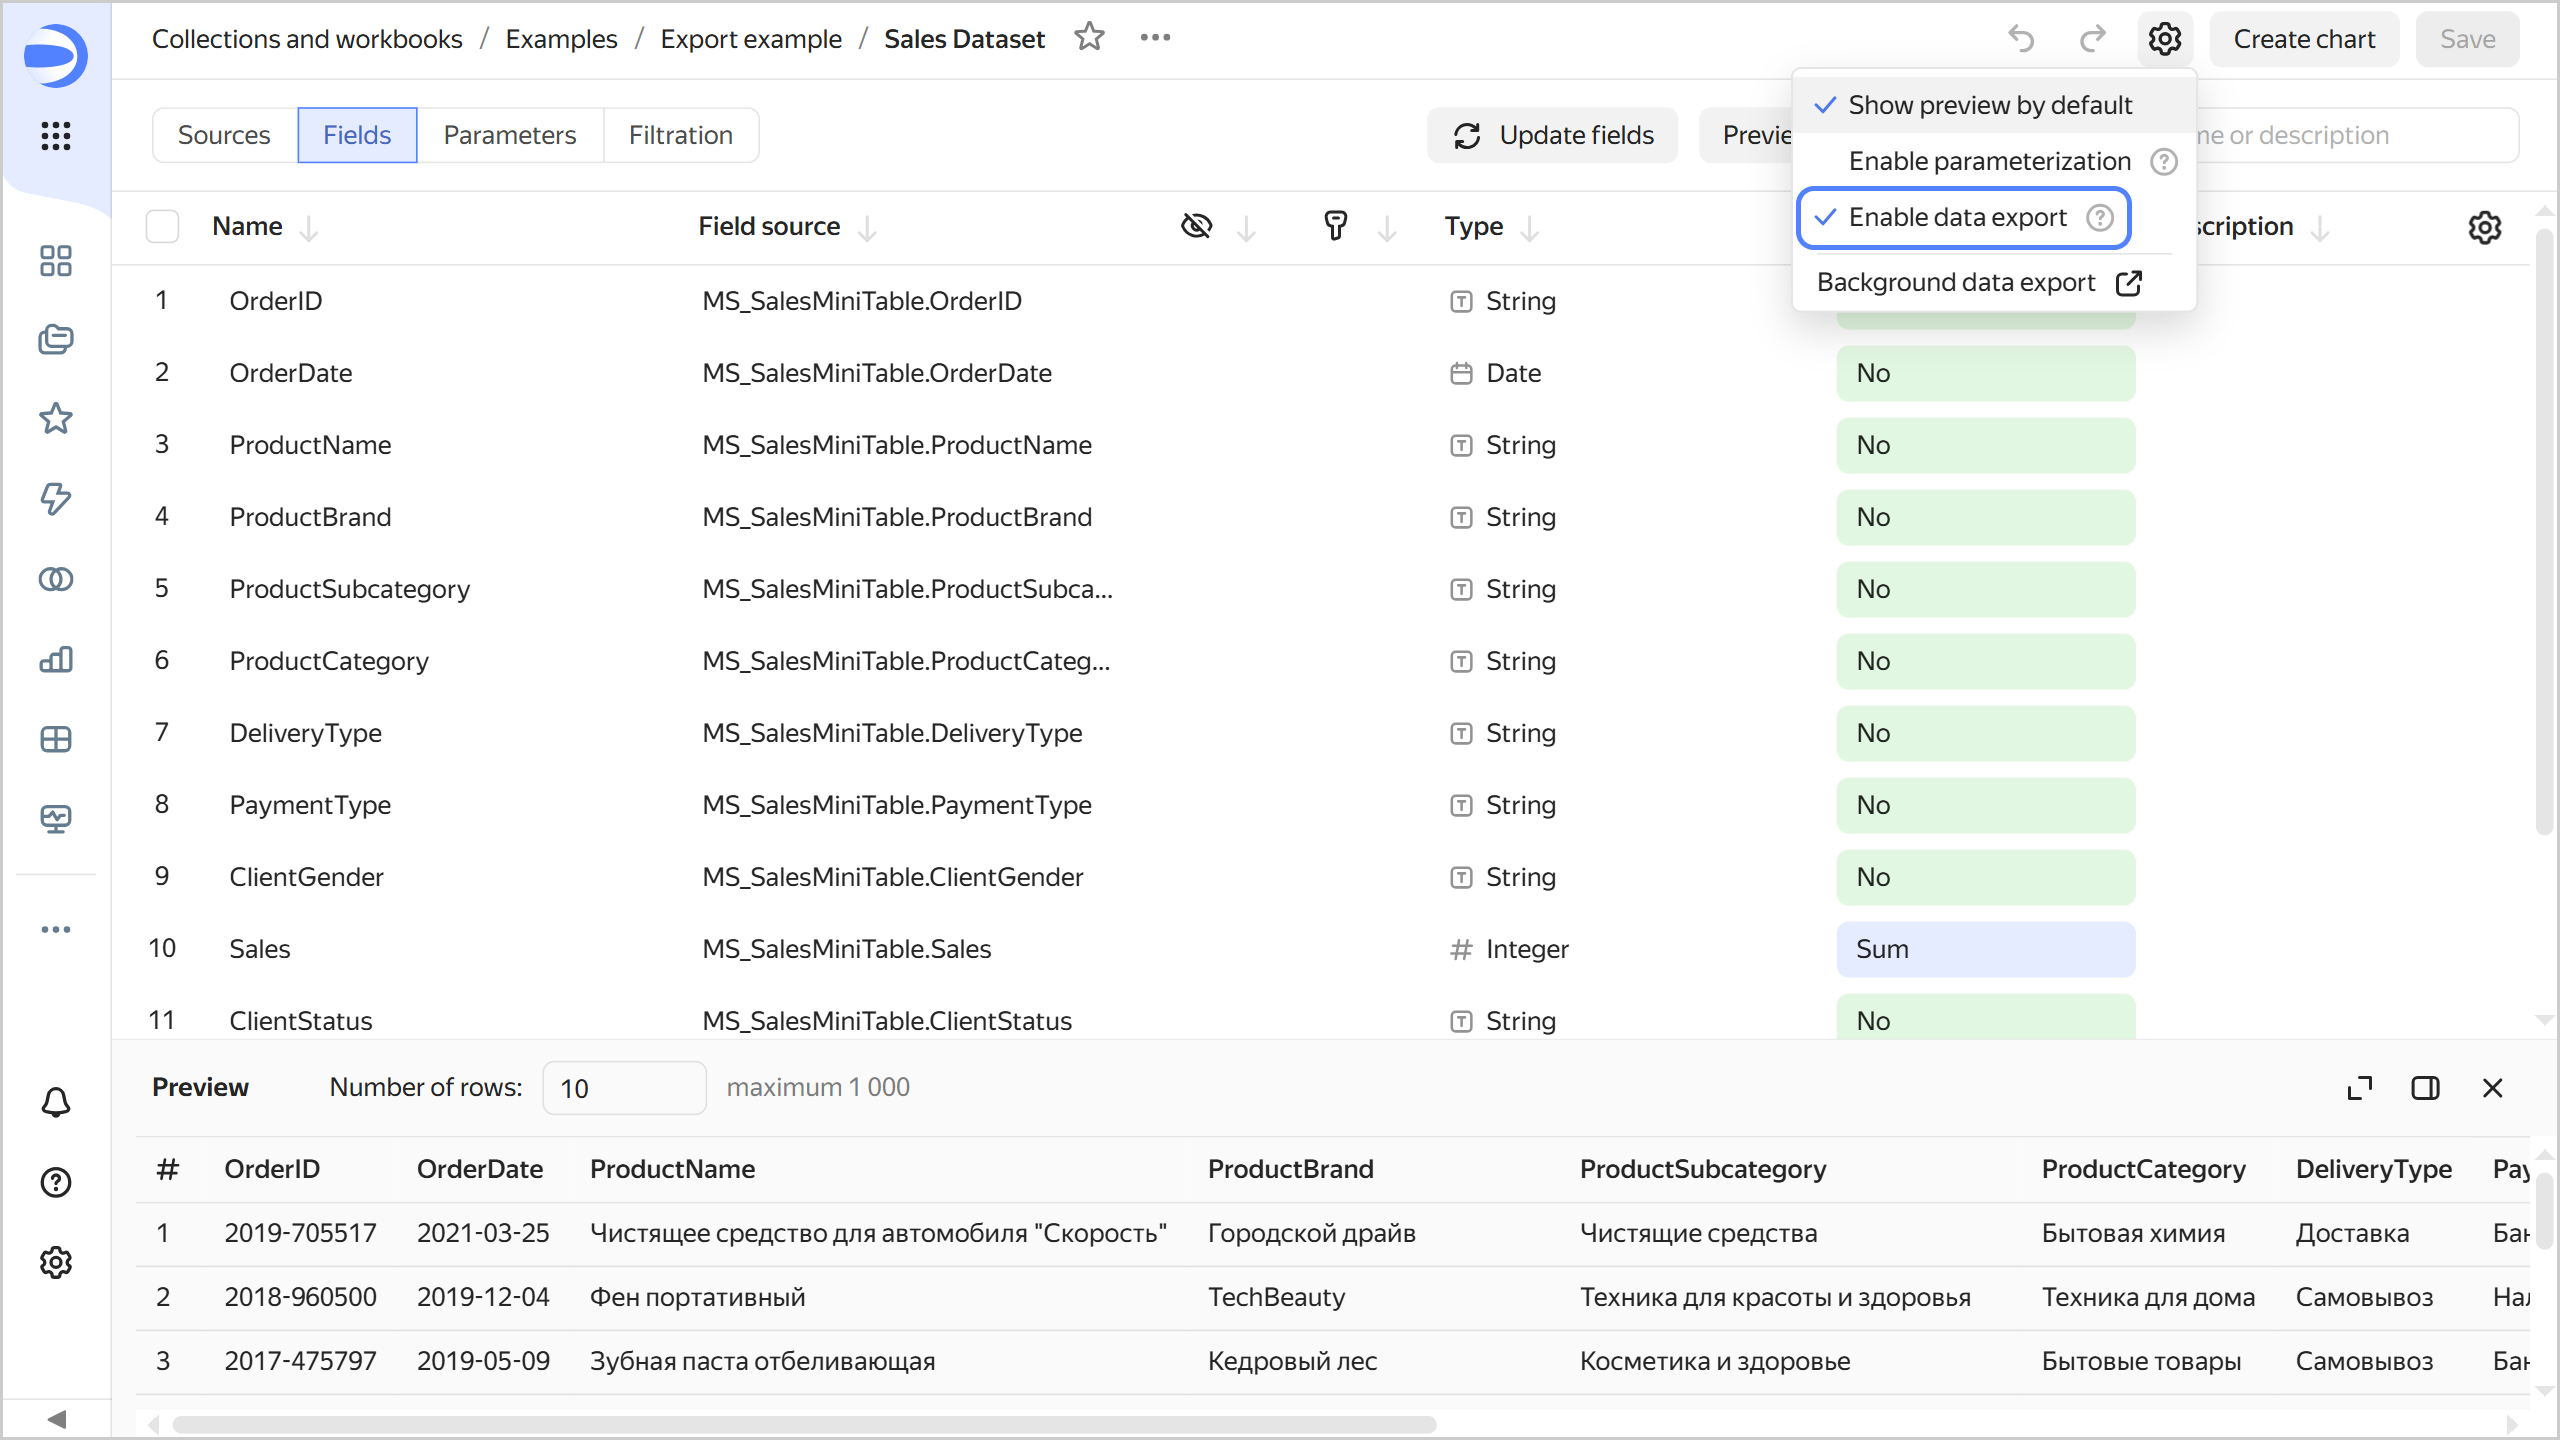Disable the Enable data export option
The height and width of the screenshot is (1440, 2560).
[1957, 217]
